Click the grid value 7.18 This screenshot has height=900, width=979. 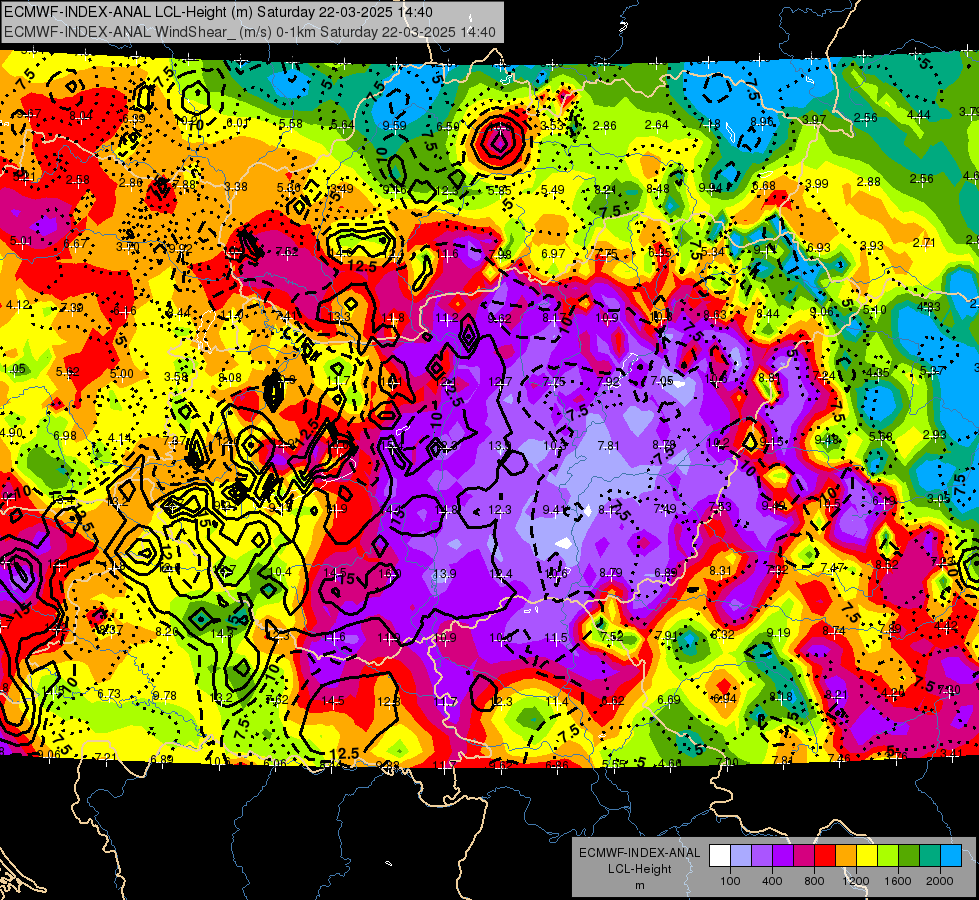click(x=709, y=124)
